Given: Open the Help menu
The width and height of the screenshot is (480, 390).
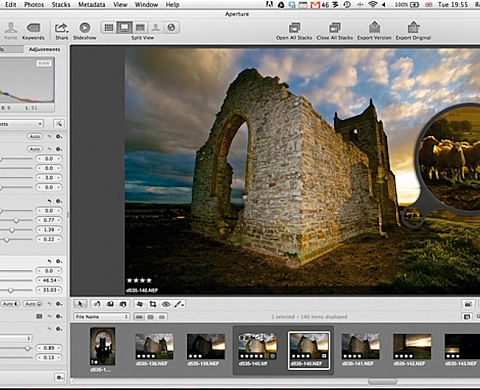Looking at the screenshot, I should [x=172, y=5].
